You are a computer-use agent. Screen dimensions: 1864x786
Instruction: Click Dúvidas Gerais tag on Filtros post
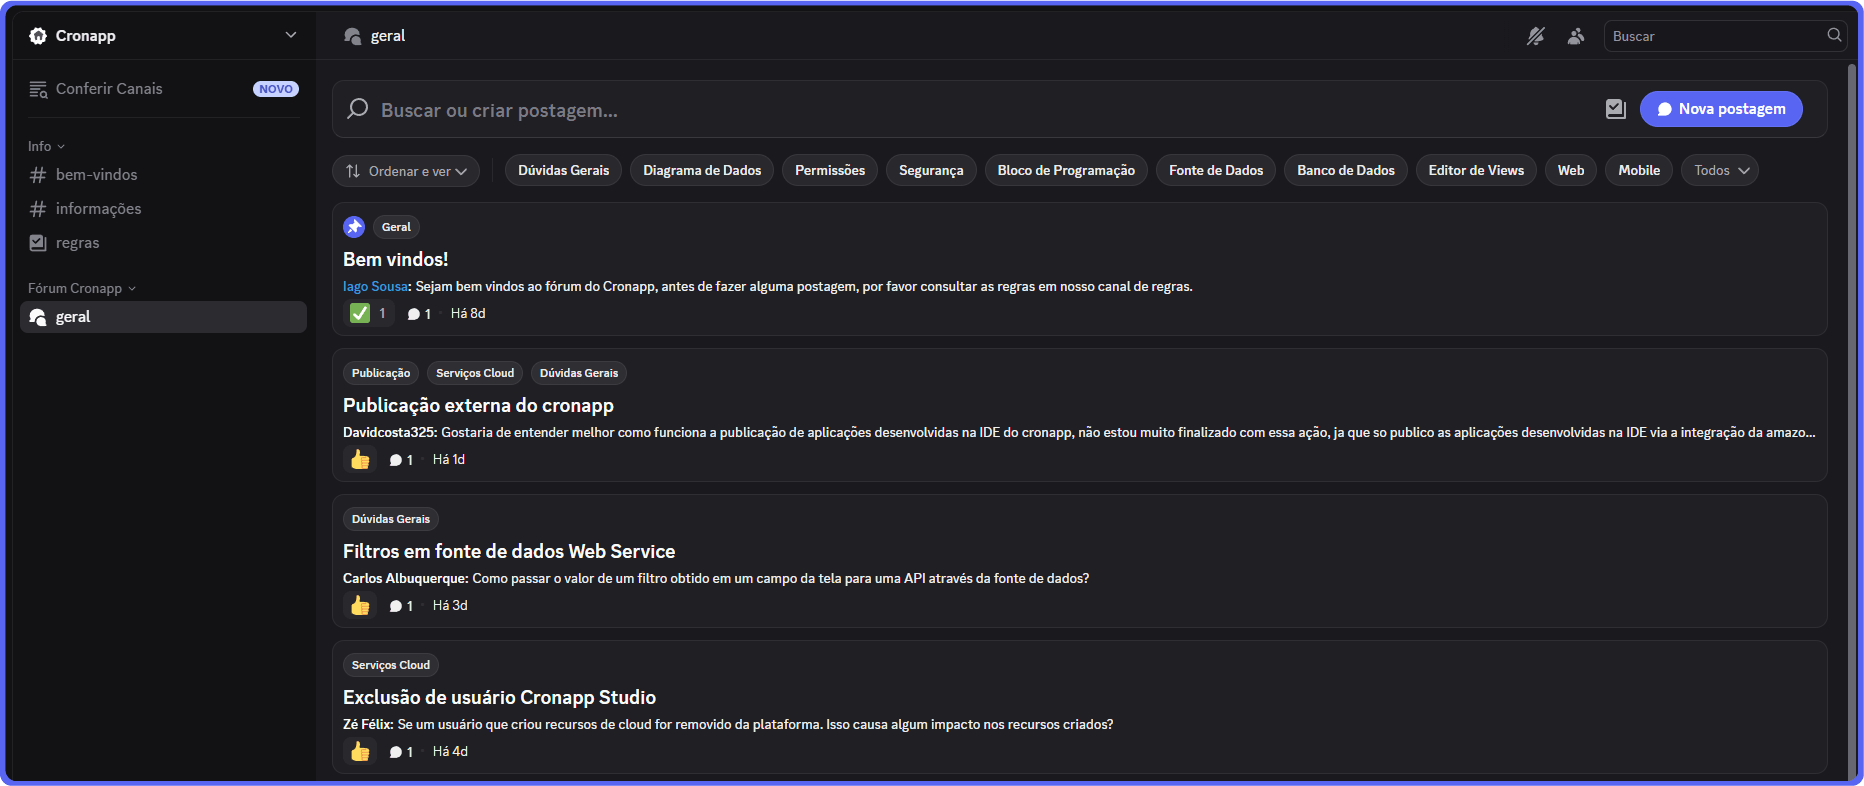391,519
